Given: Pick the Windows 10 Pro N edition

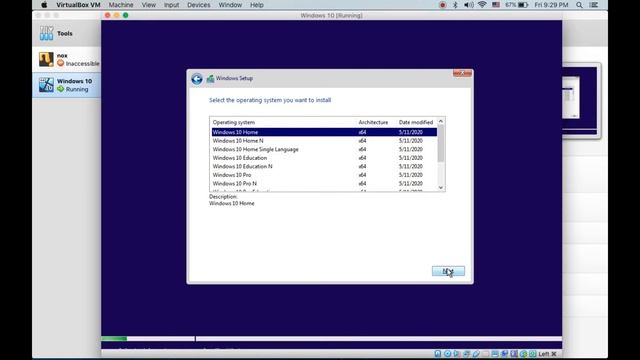Looking at the screenshot, I should (324, 183).
